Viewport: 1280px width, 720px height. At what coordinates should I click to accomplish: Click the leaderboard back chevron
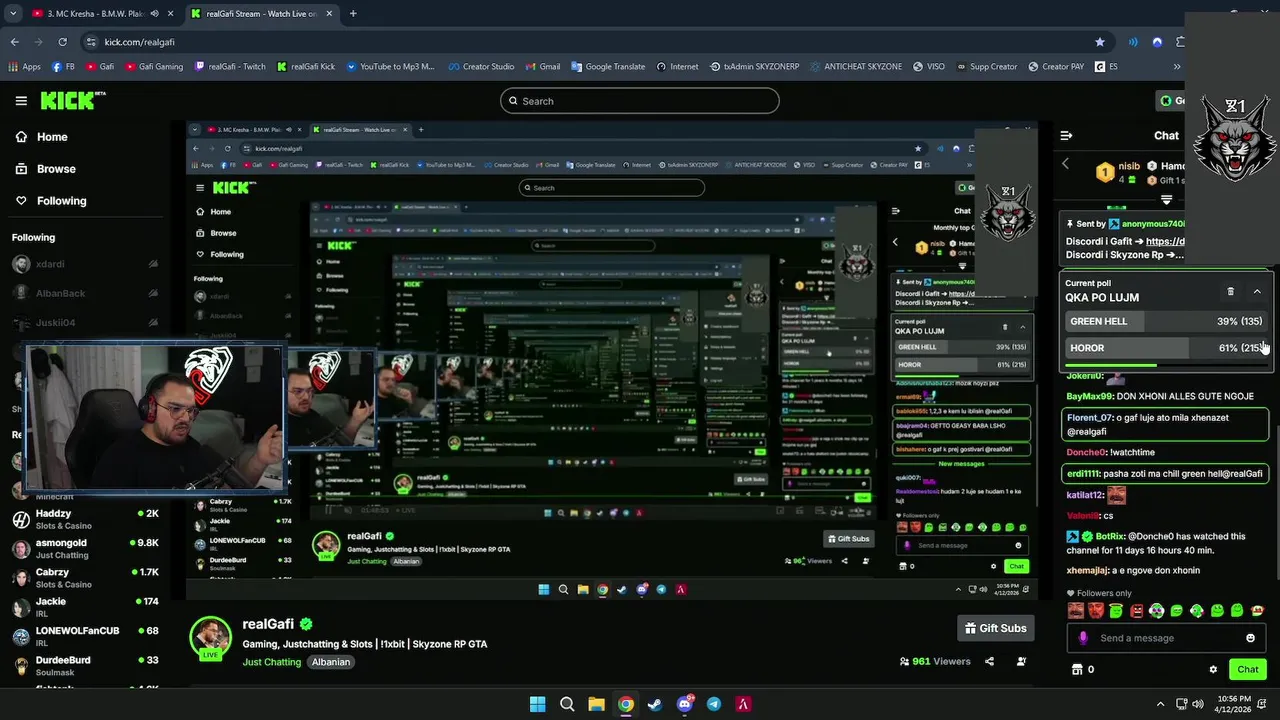click(1065, 164)
